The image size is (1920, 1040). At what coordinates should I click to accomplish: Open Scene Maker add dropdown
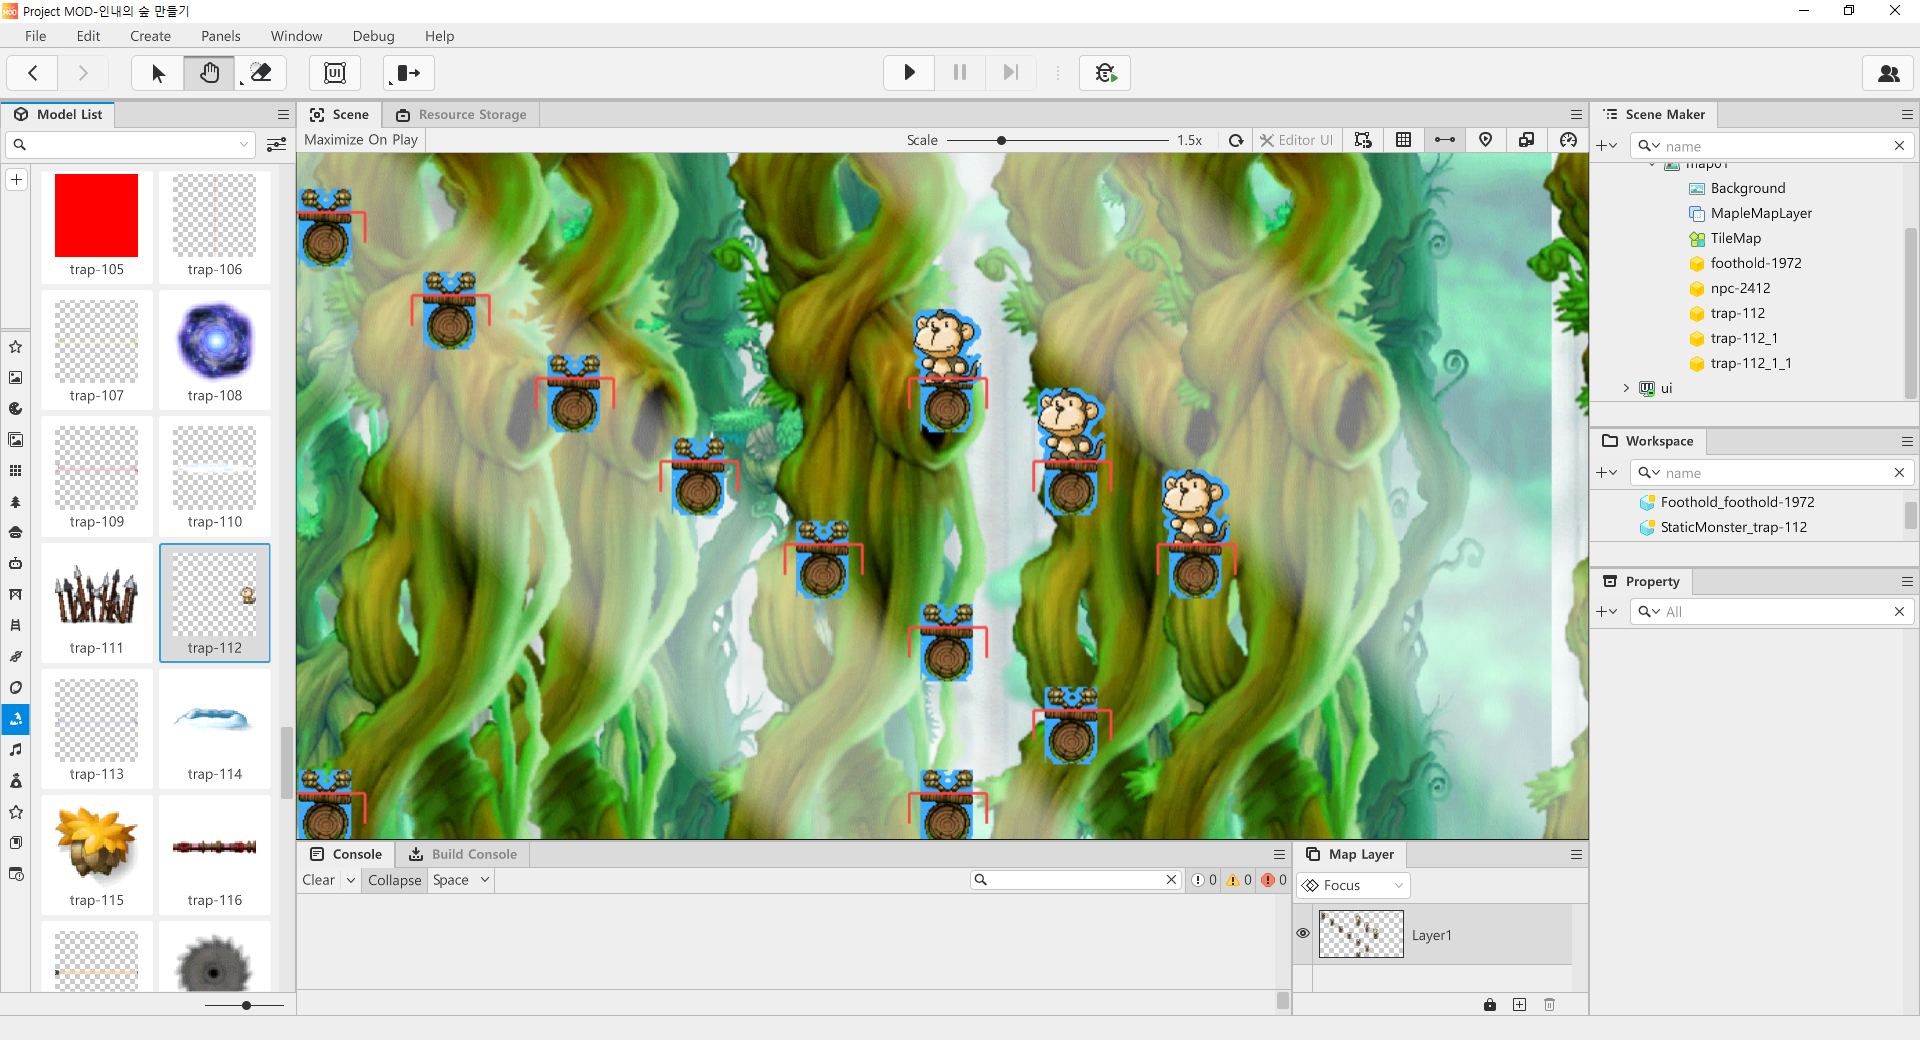click(1607, 146)
